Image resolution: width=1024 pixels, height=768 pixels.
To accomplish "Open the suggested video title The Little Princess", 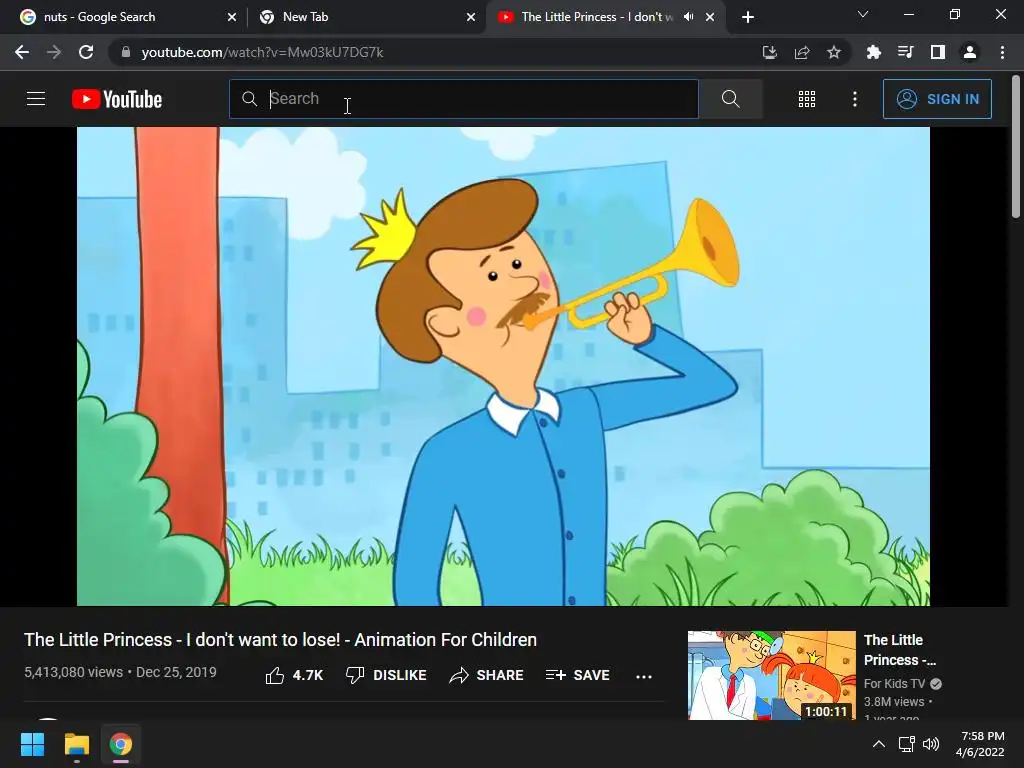I will coord(899,650).
